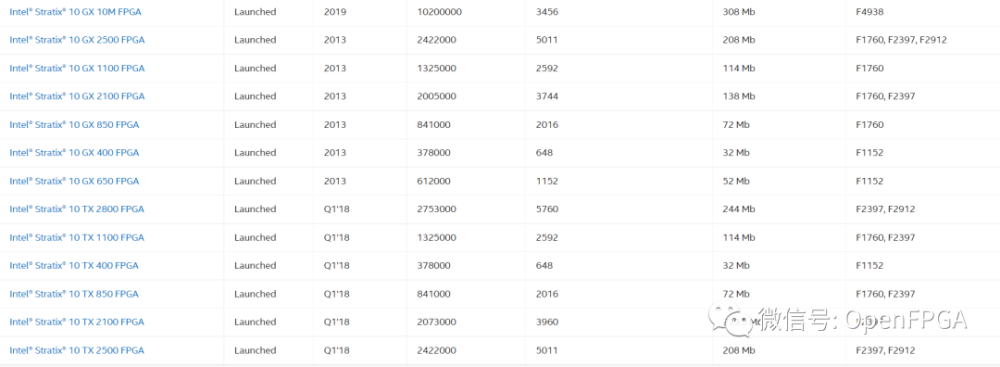Click Intel Stratix 10 TX 400 FPGA link
This screenshot has height=367, width=1000.
point(74,266)
